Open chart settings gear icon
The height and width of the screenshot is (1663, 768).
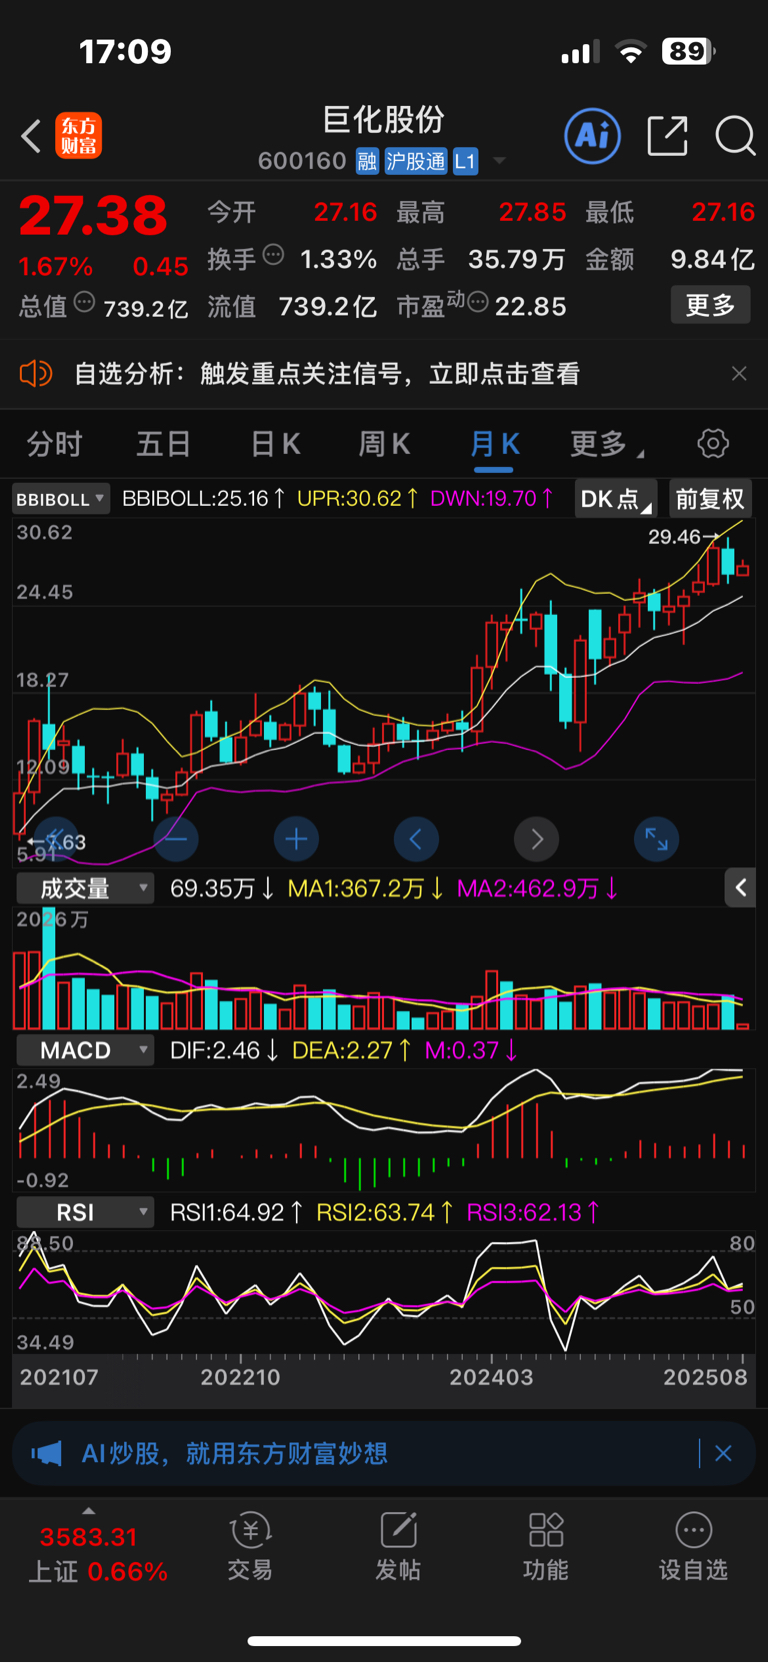713,443
